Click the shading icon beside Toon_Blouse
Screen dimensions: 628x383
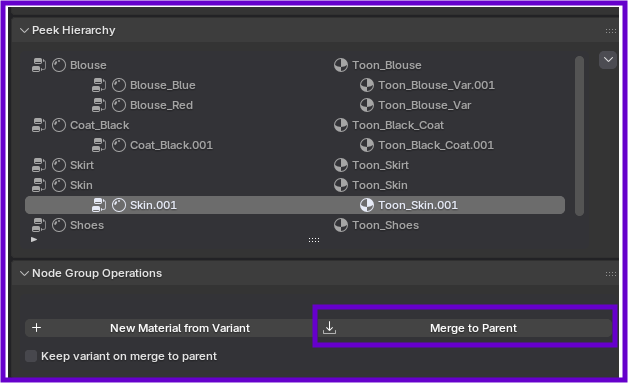(341, 65)
